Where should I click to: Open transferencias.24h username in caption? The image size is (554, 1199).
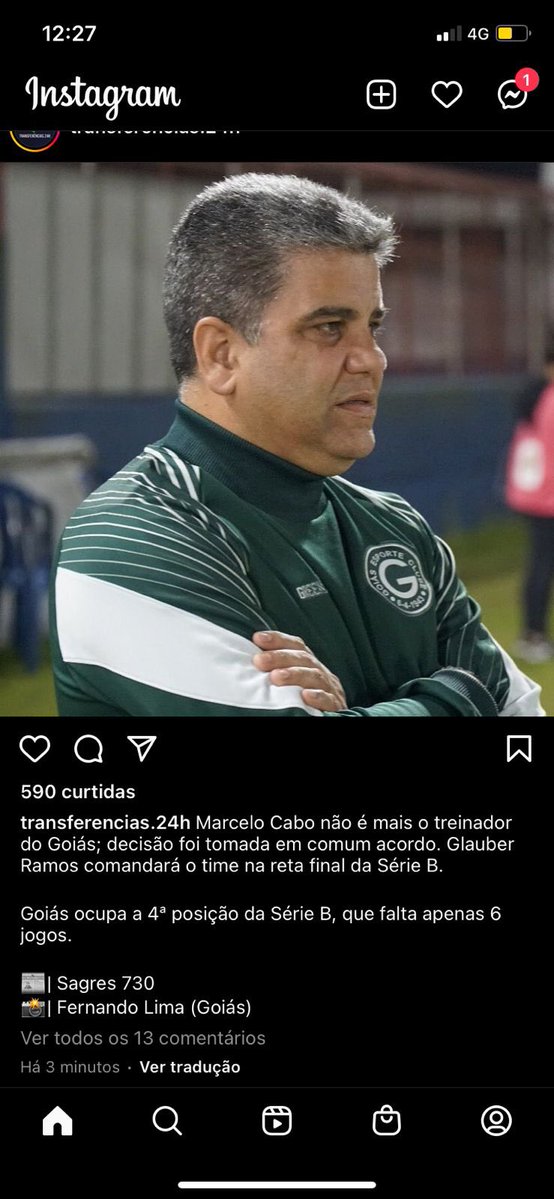105,823
